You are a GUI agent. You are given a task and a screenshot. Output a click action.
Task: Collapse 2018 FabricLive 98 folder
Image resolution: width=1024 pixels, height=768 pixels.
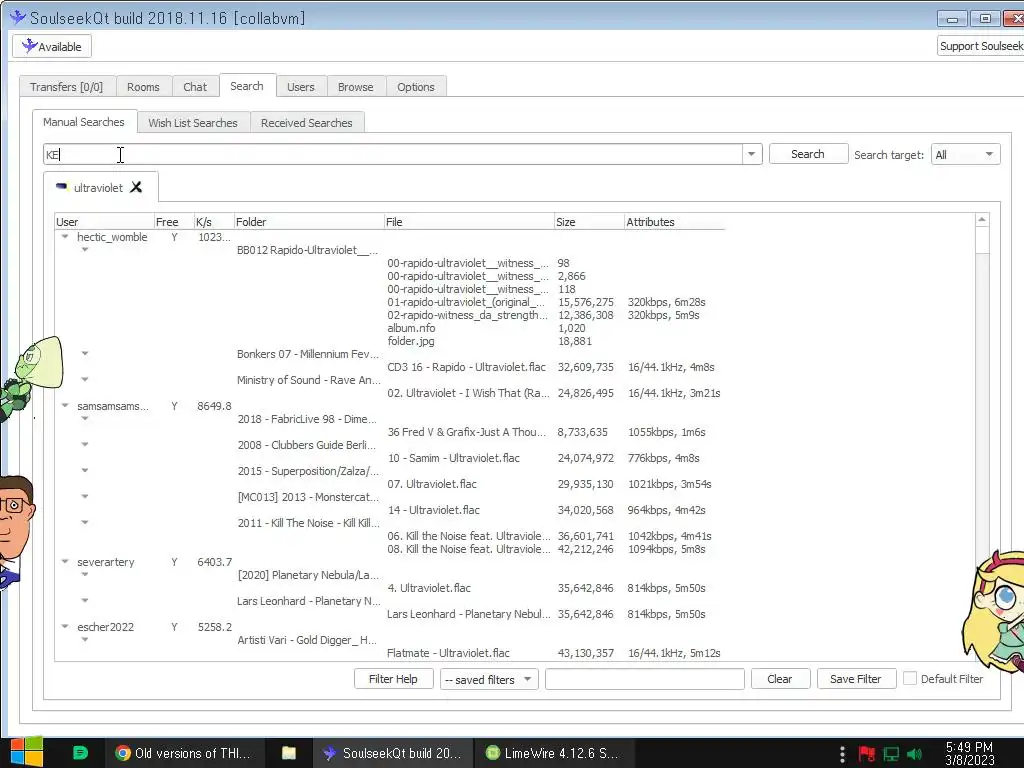tap(85, 419)
